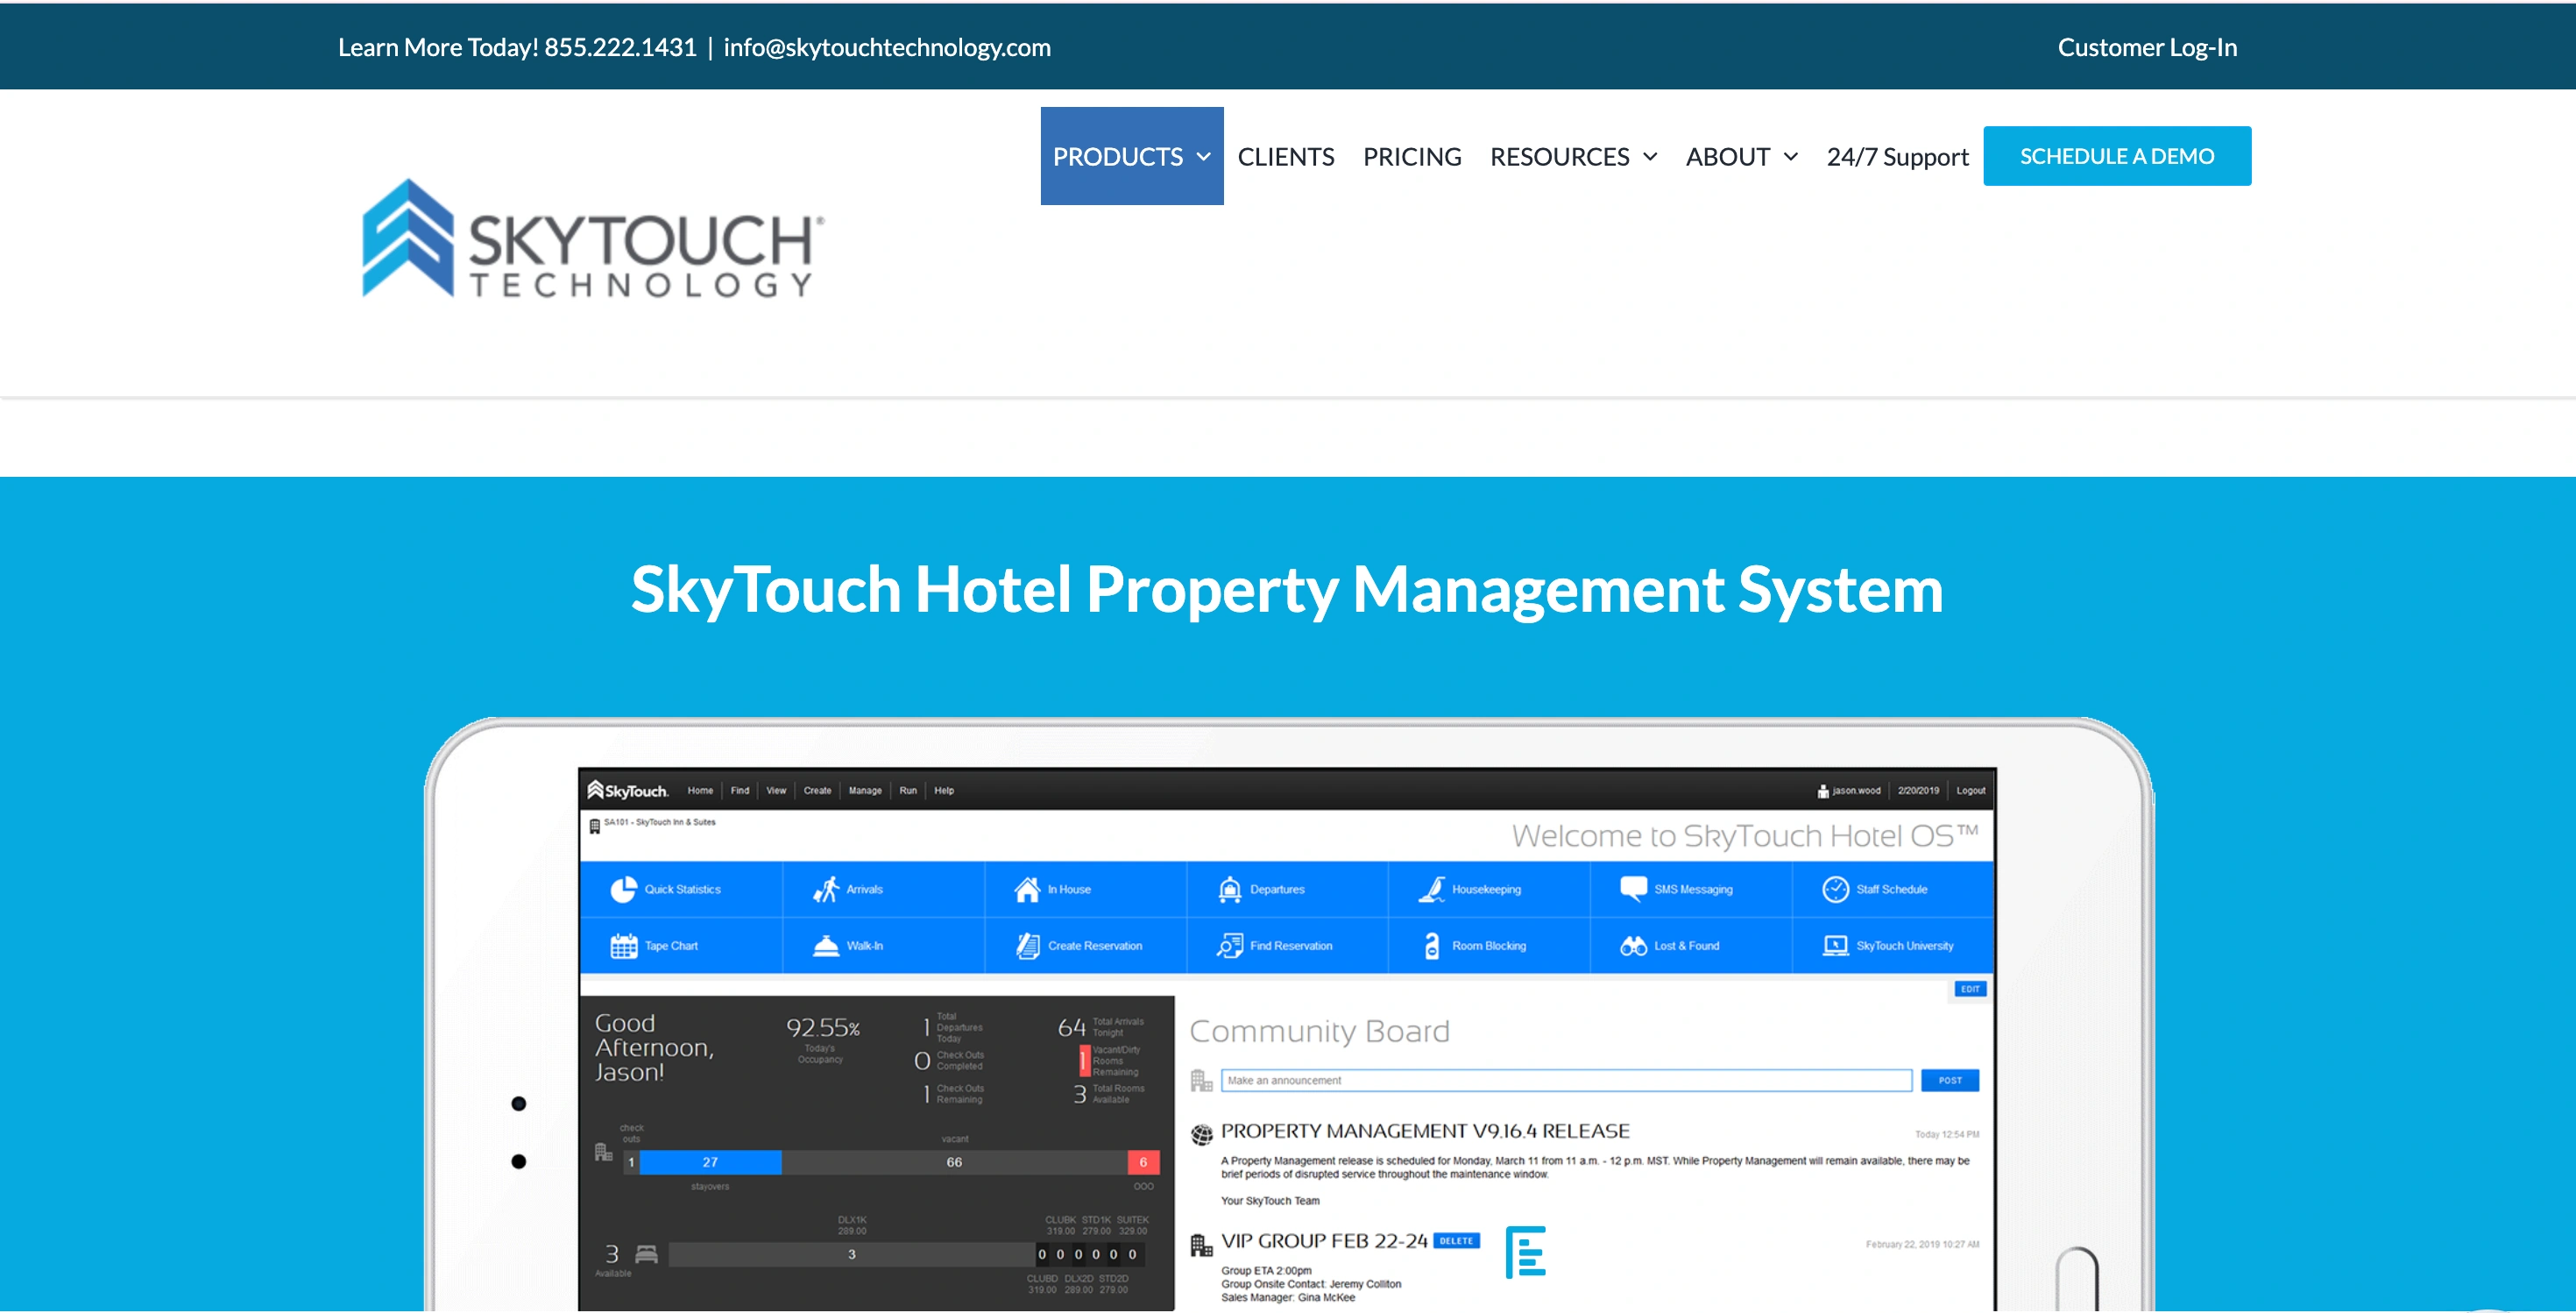Click the user icon beside jason.wood

tap(1823, 791)
